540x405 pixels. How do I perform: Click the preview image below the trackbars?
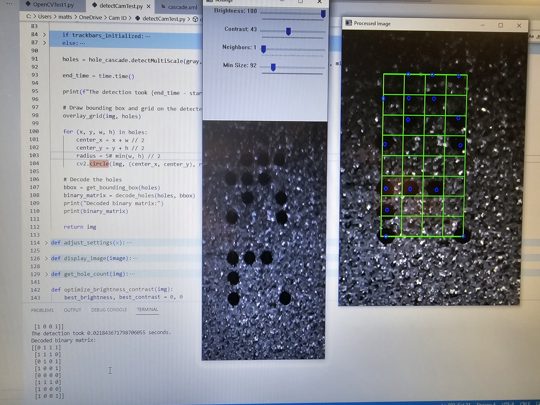click(x=264, y=240)
